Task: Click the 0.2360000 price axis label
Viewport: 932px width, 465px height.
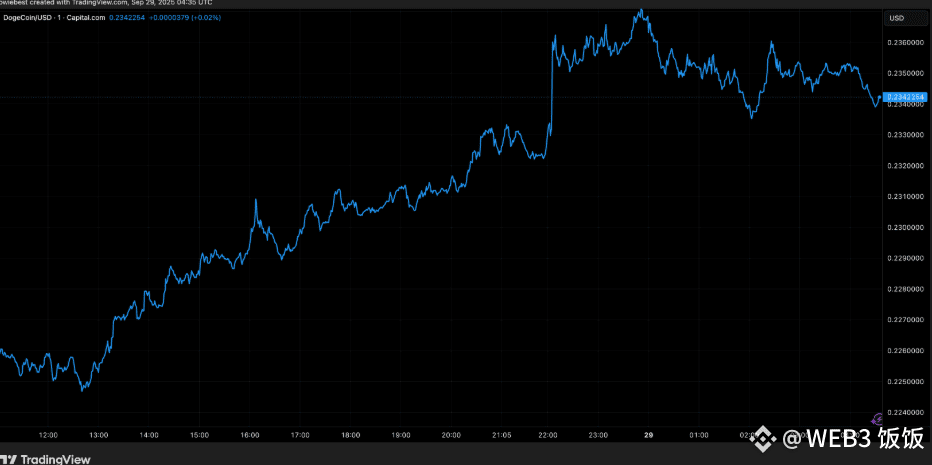Action: tap(905, 43)
